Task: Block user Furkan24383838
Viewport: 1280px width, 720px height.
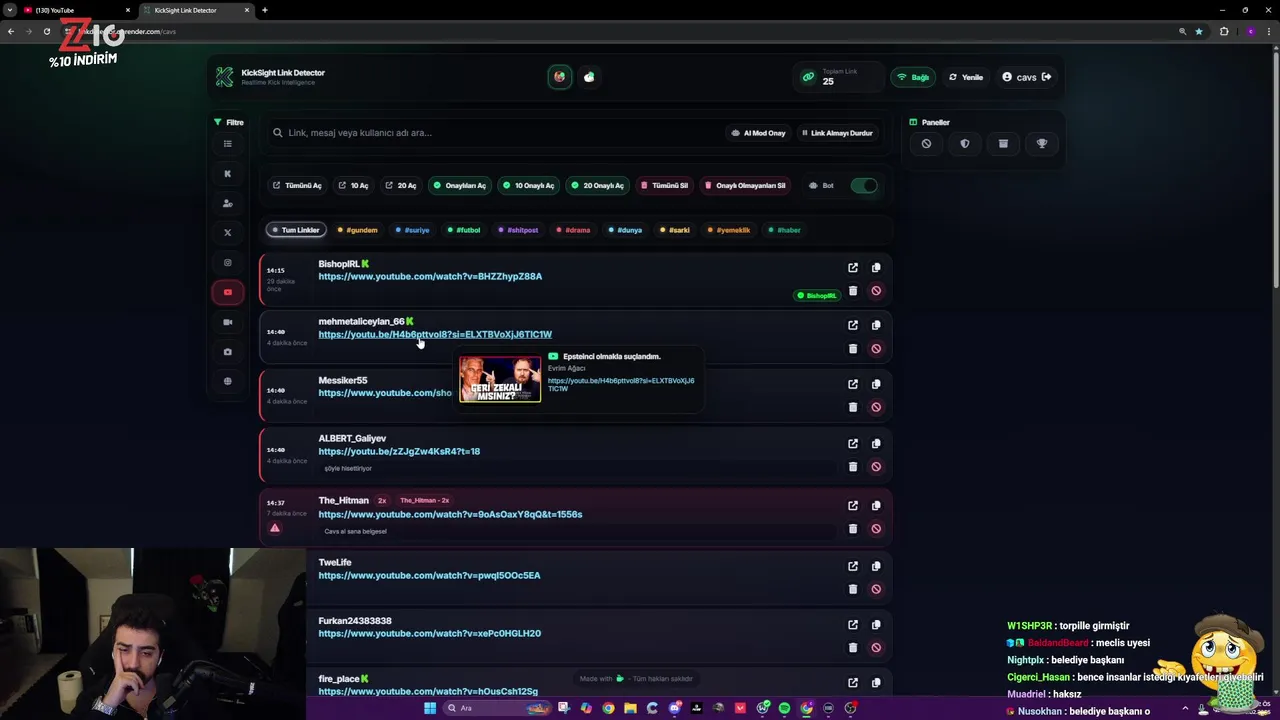Action: [x=876, y=648]
